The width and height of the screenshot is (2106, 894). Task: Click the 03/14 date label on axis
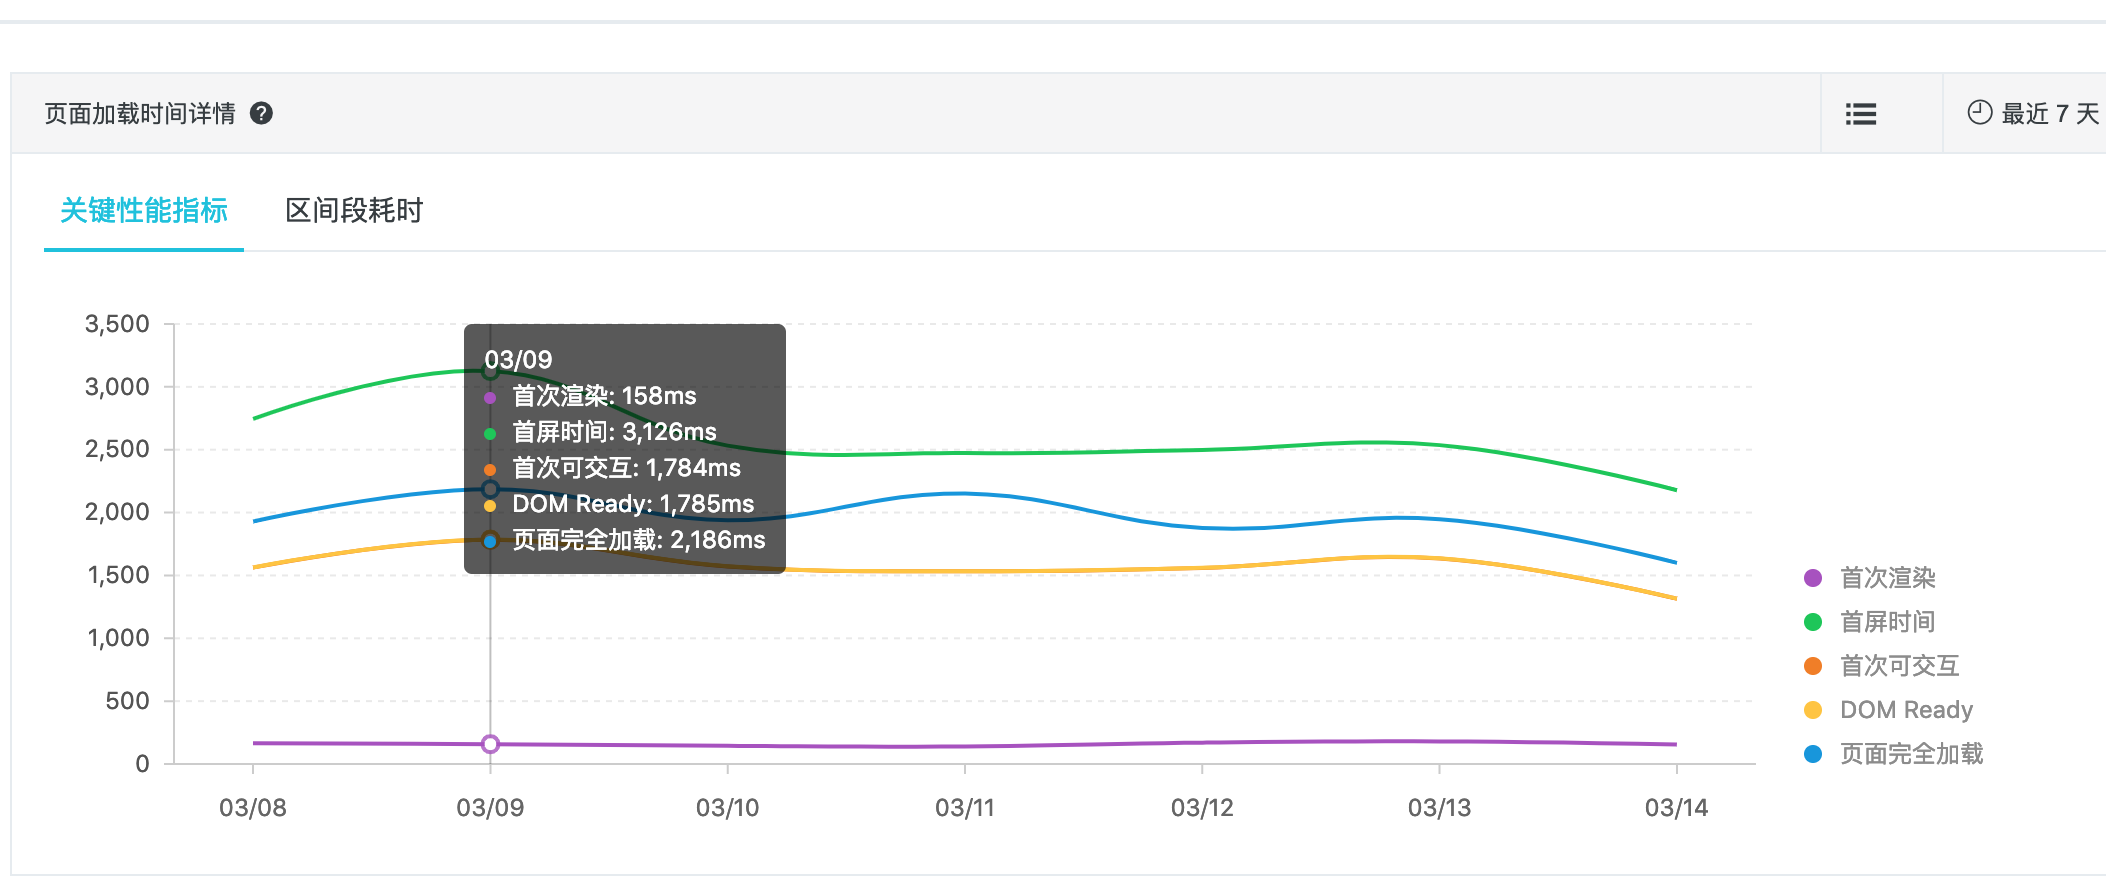tap(1676, 808)
